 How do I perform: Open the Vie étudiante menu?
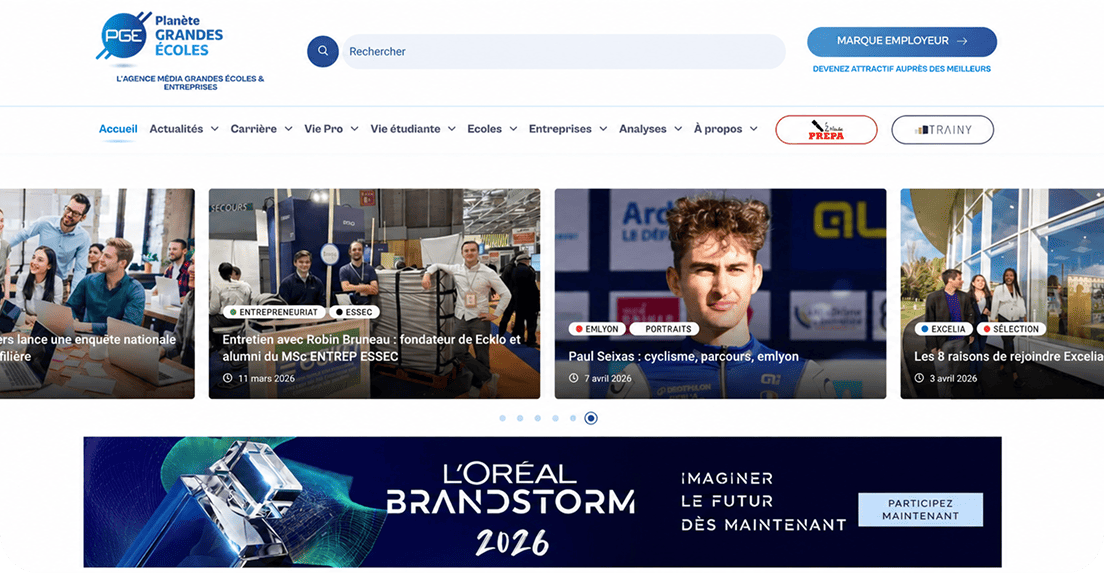click(x=405, y=129)
